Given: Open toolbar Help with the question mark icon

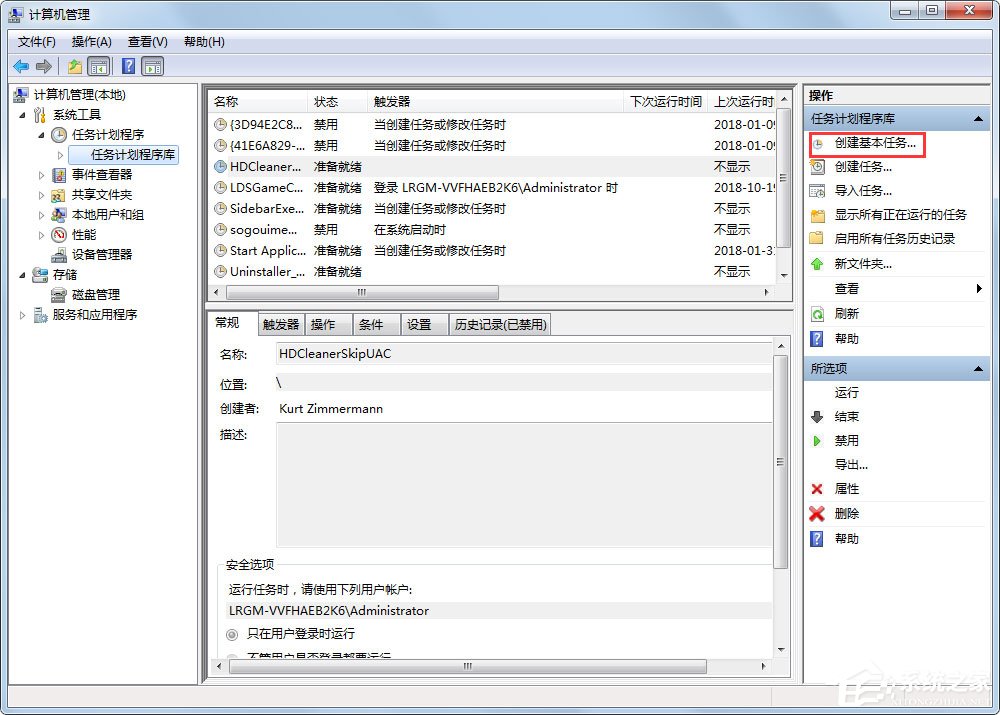Looking at the screenshot, I should click(126, 66).
